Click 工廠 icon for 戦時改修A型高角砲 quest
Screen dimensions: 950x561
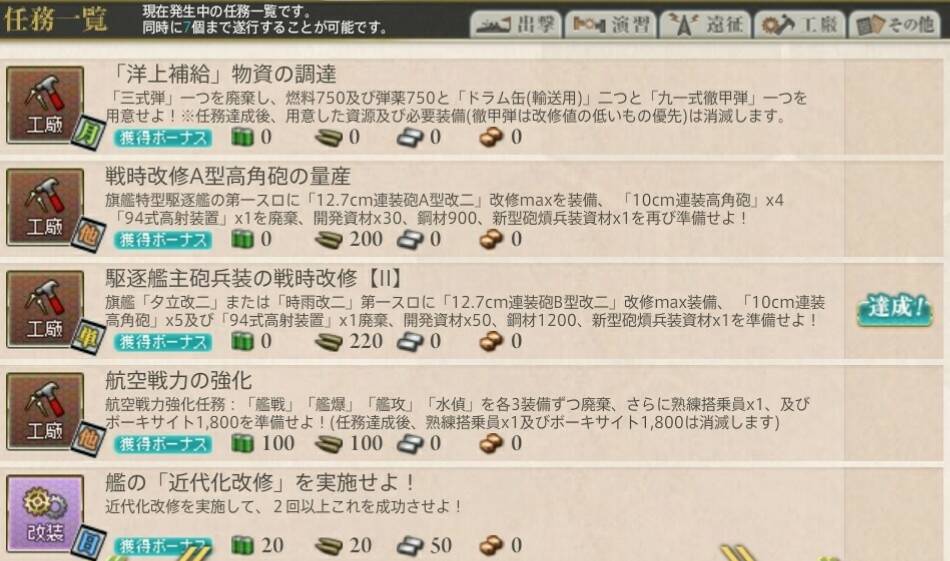point(45,207)
